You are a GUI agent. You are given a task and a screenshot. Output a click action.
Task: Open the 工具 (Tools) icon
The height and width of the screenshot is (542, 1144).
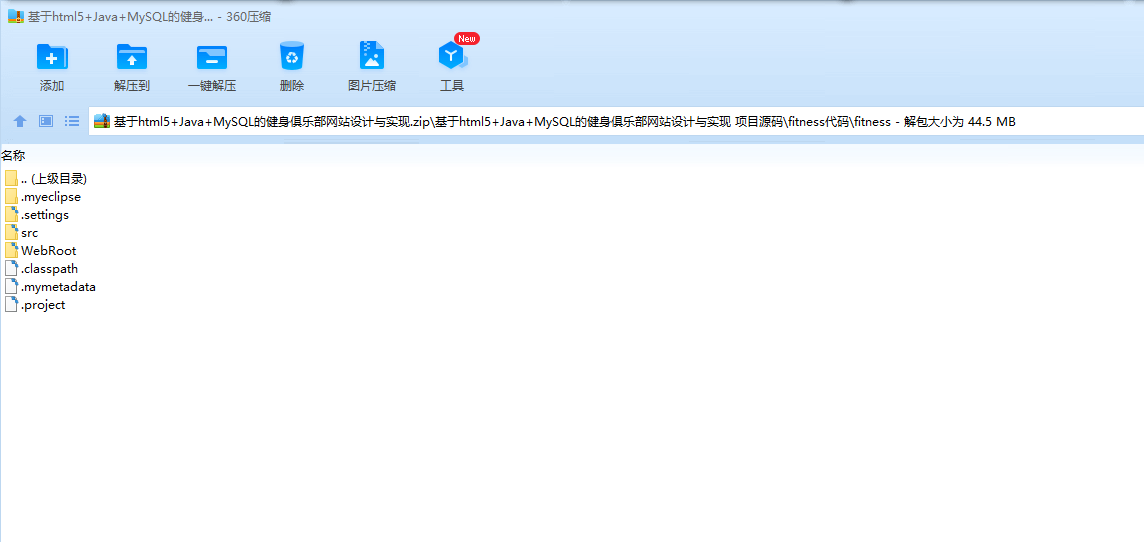point(452,55)
